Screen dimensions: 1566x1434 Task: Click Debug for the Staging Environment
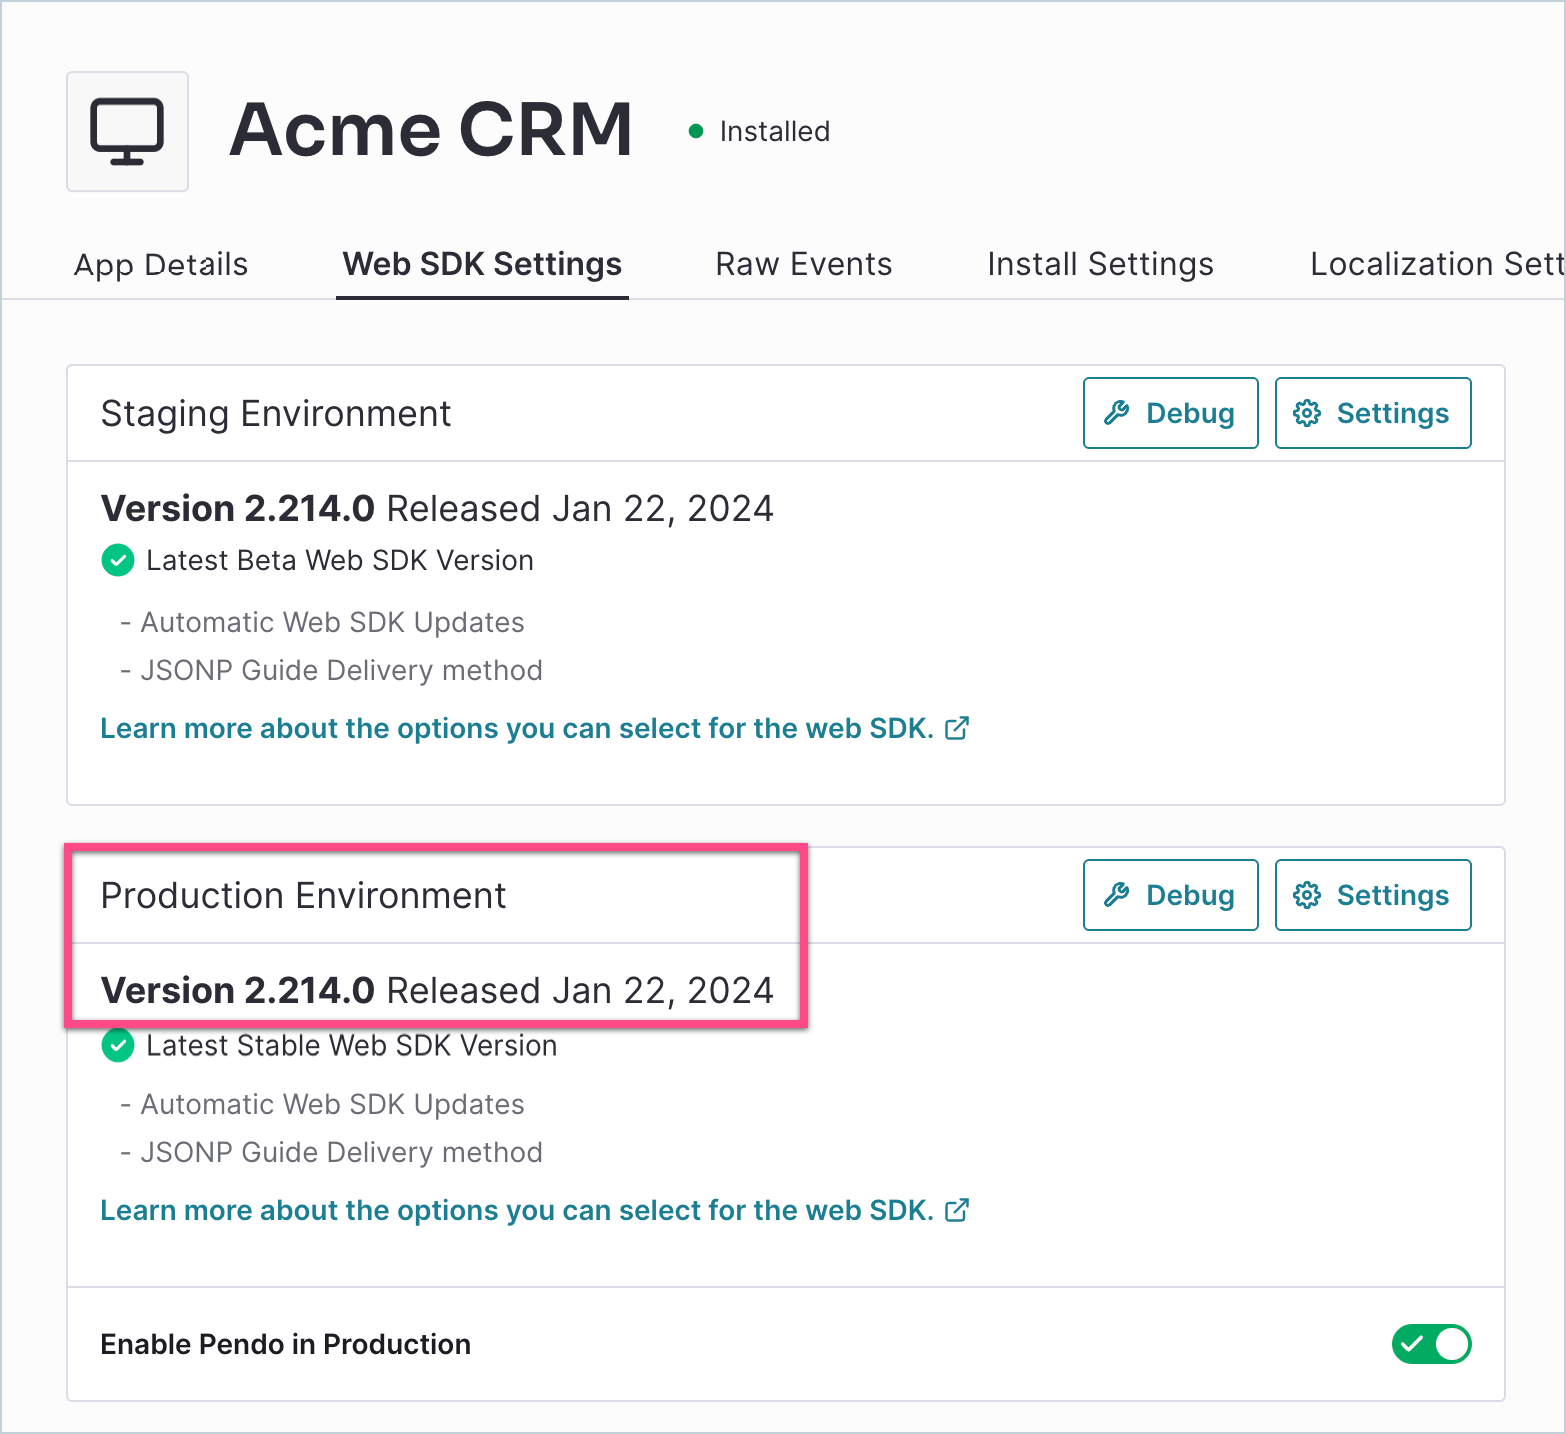click(x=1170, y=413)
